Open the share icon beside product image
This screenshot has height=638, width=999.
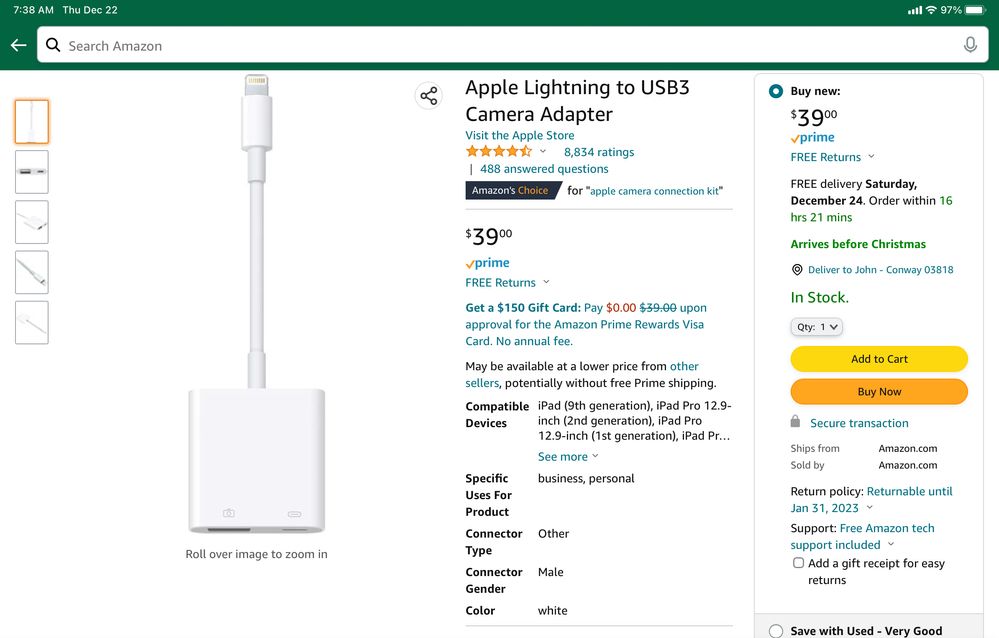[429, 96]
